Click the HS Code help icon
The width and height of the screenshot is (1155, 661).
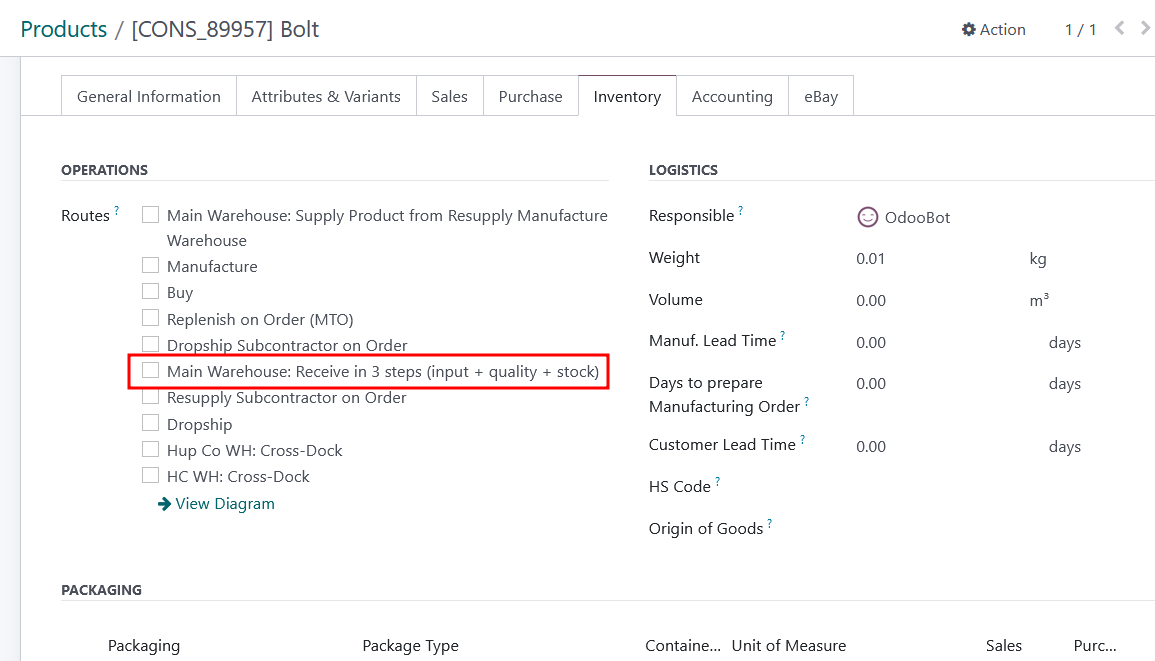tap(718, 483)
